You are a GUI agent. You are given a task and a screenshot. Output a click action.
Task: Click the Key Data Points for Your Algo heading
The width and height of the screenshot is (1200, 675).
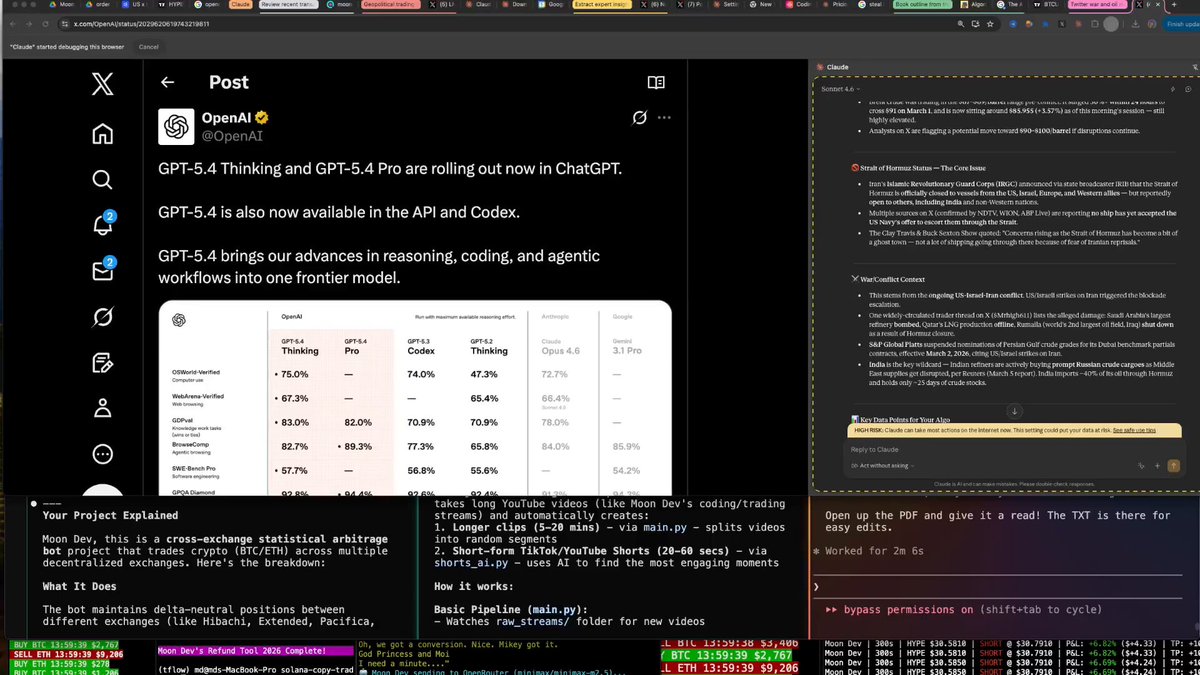click(900, 418)
